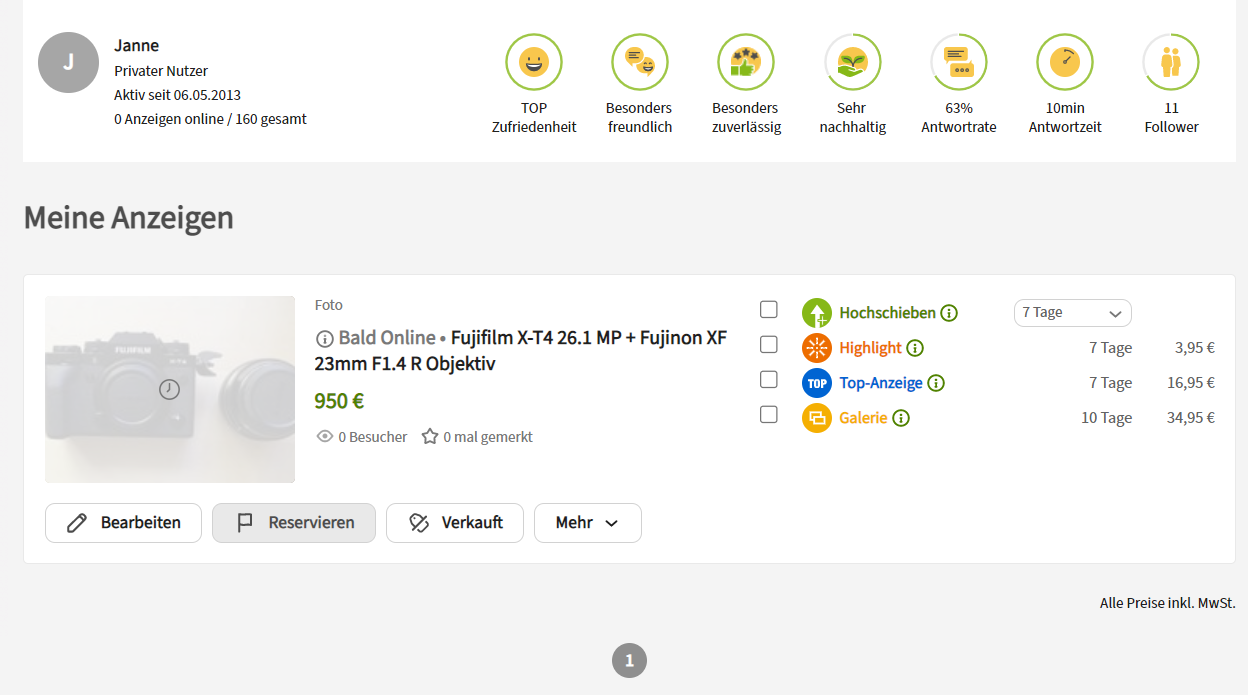Click the info icon next to Hochschieben

[x=949, y=313]
